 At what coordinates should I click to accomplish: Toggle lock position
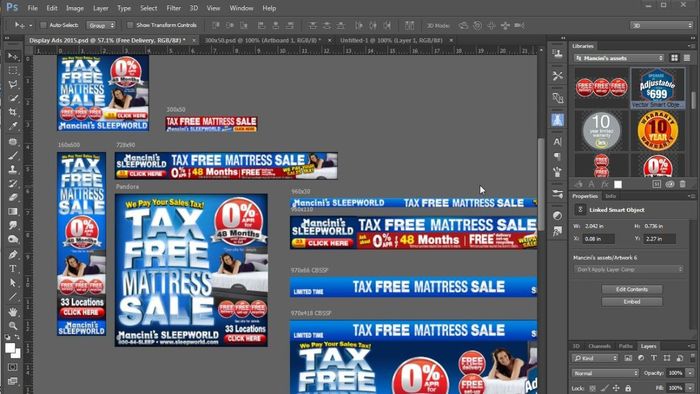616,388
